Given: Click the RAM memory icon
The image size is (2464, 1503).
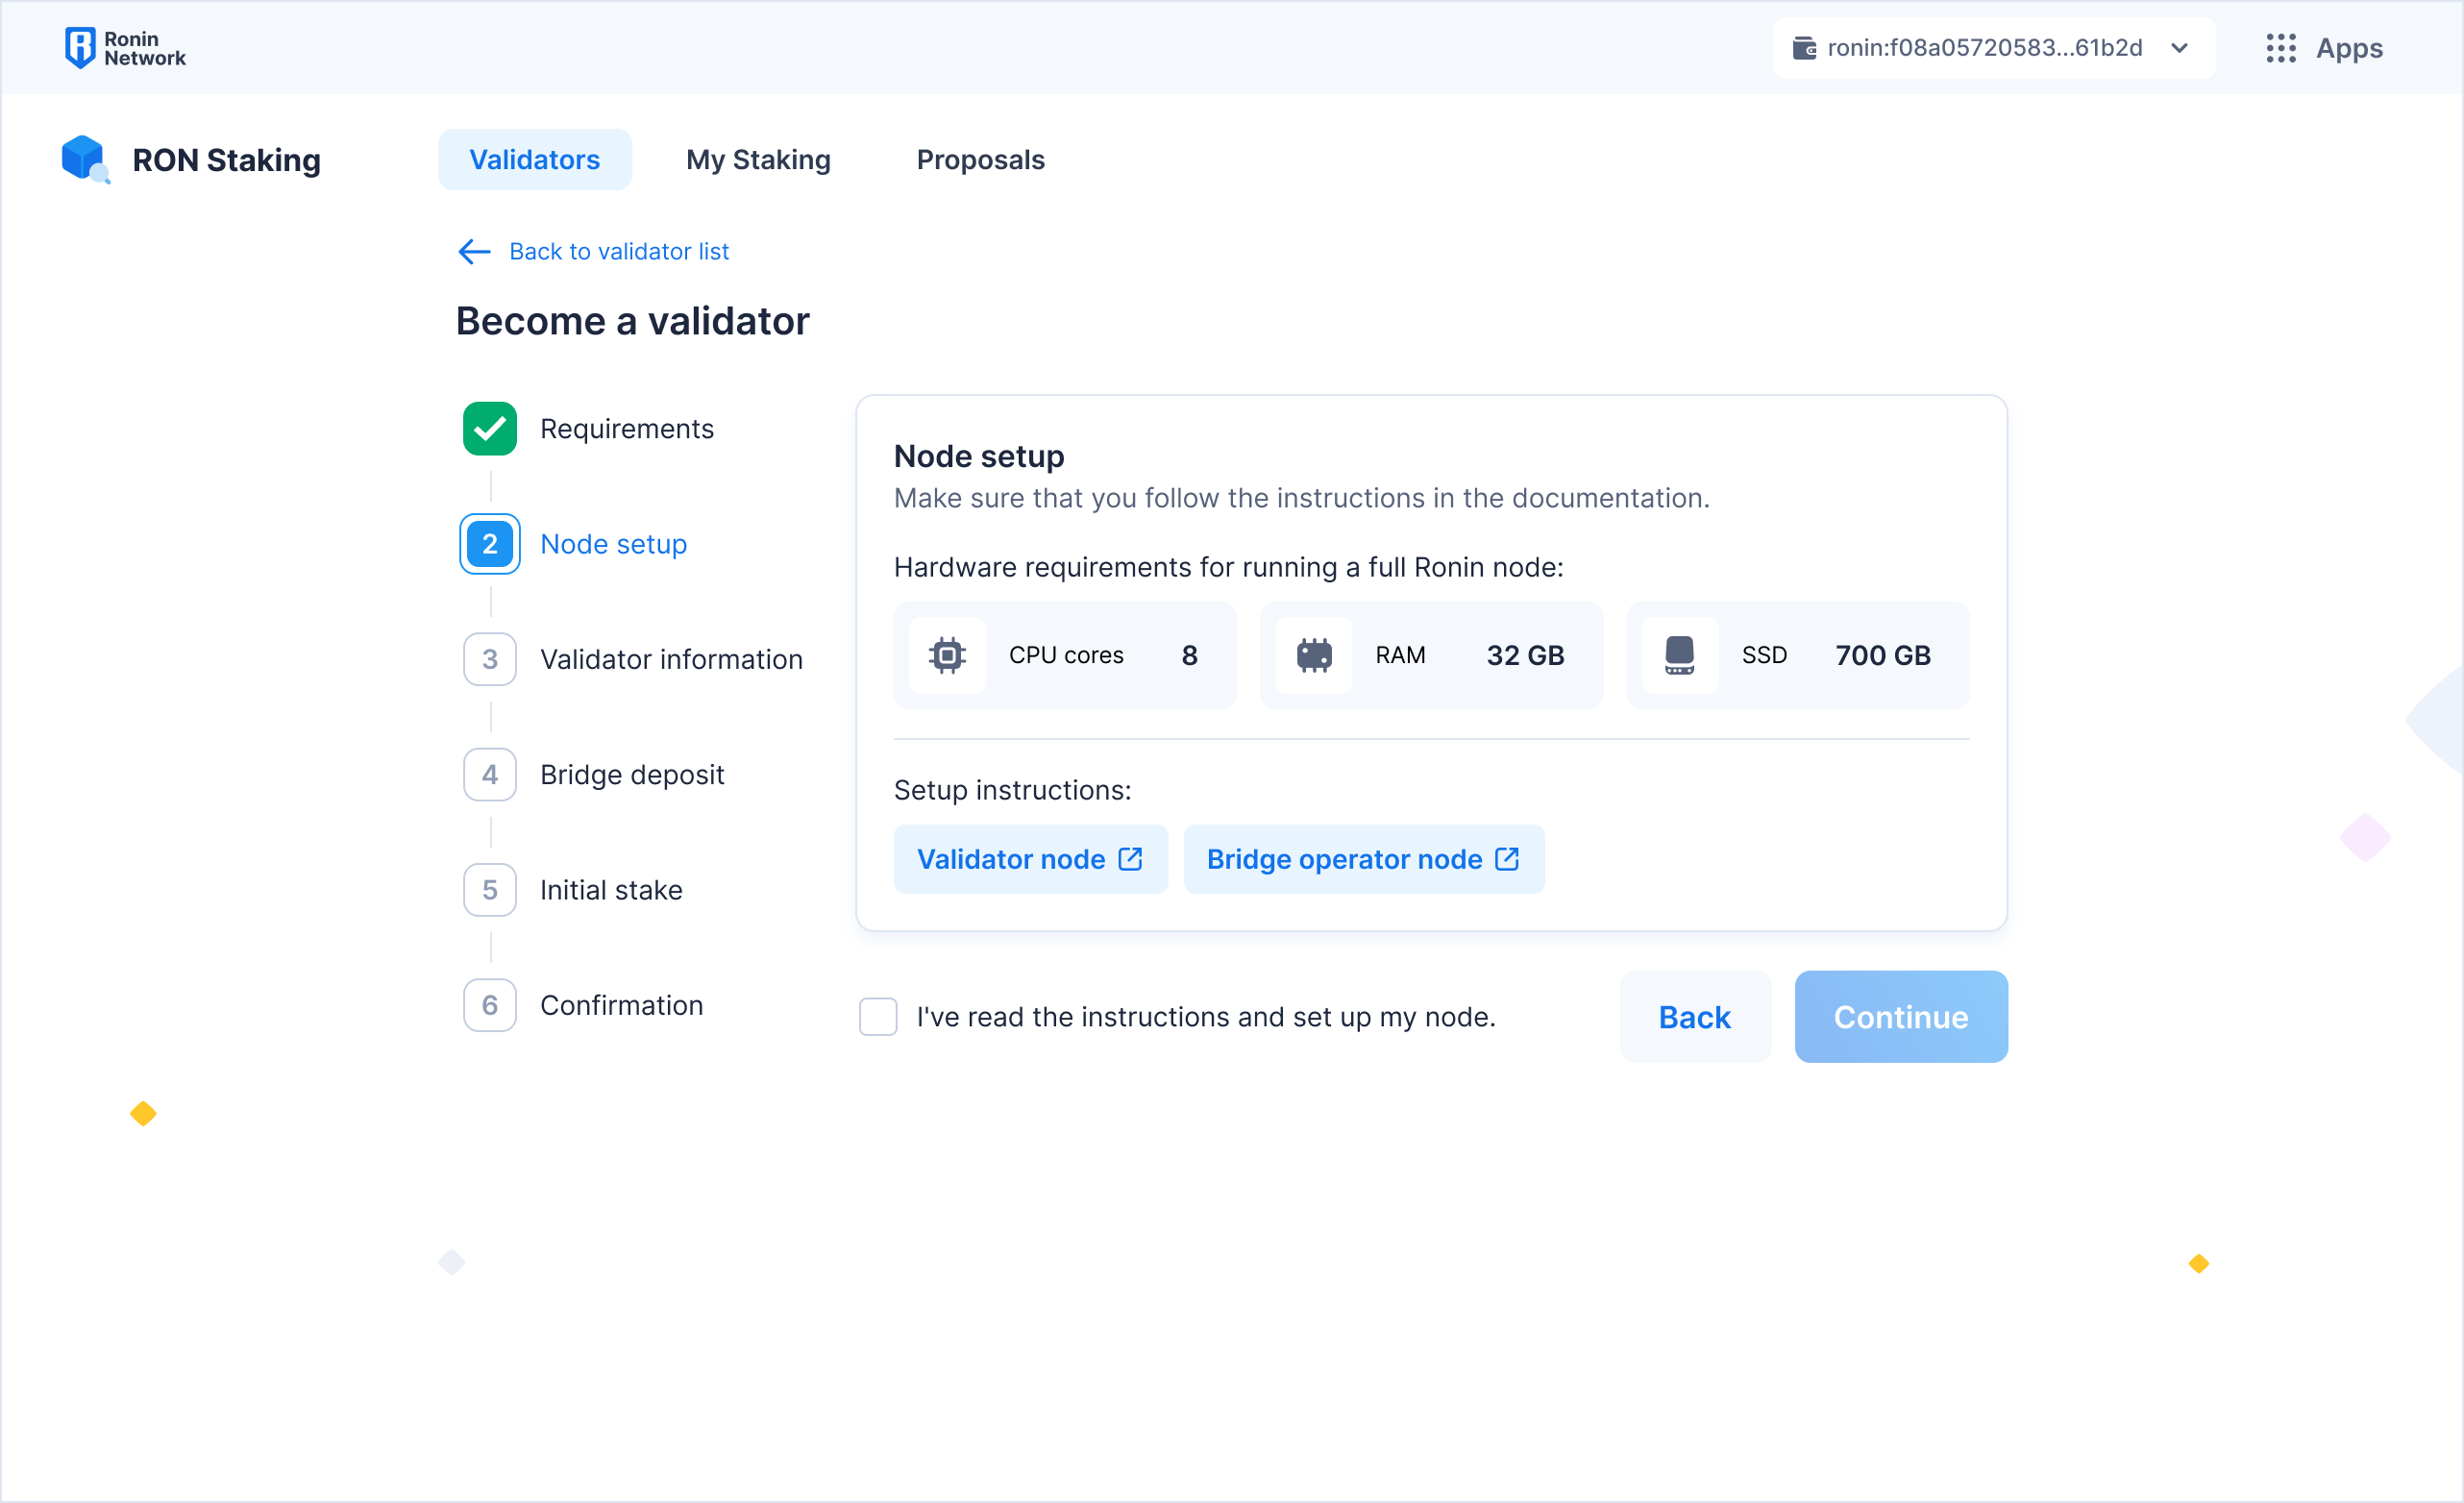Looking at the screenshot, I should pyautogui.click(x=1314, y=656).
